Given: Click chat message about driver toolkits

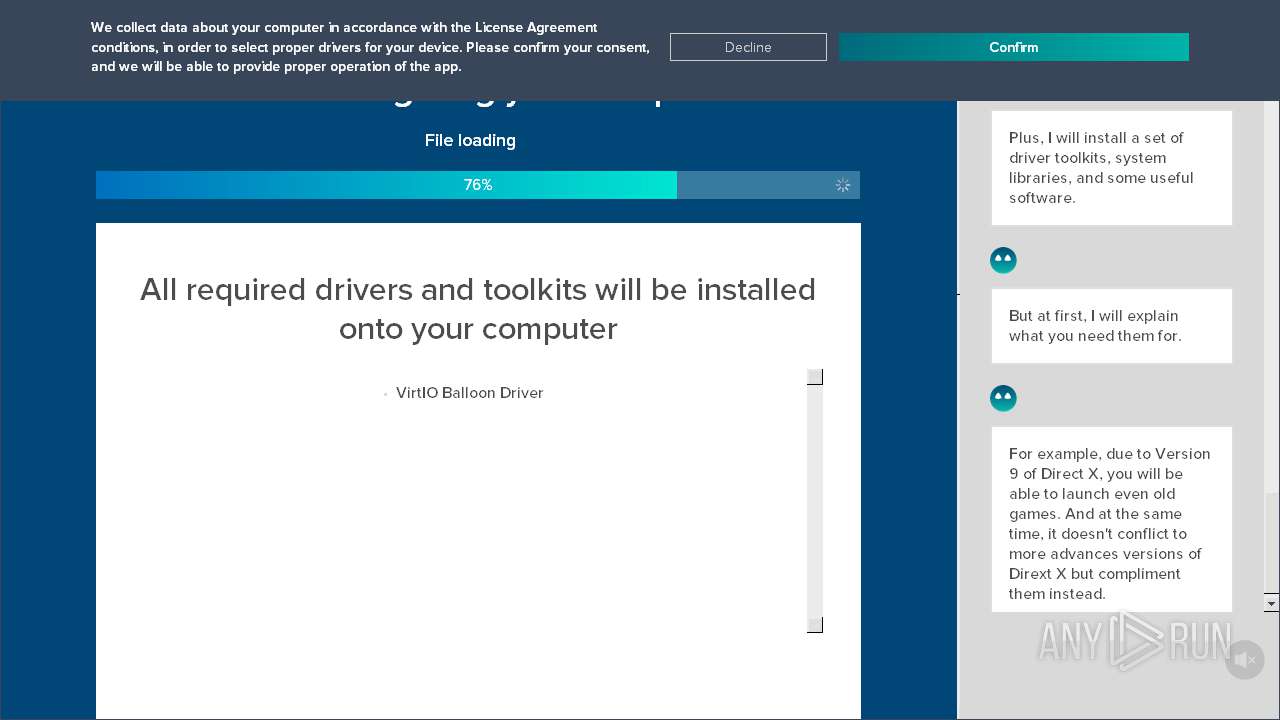Looking at the screenshot, I should [1111, 168].
